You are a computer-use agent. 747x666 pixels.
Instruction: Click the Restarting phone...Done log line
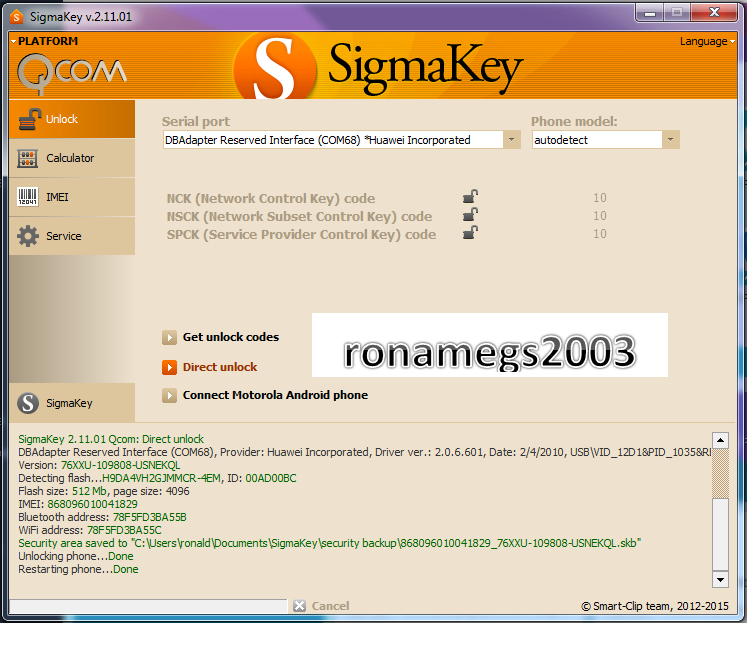78,569
